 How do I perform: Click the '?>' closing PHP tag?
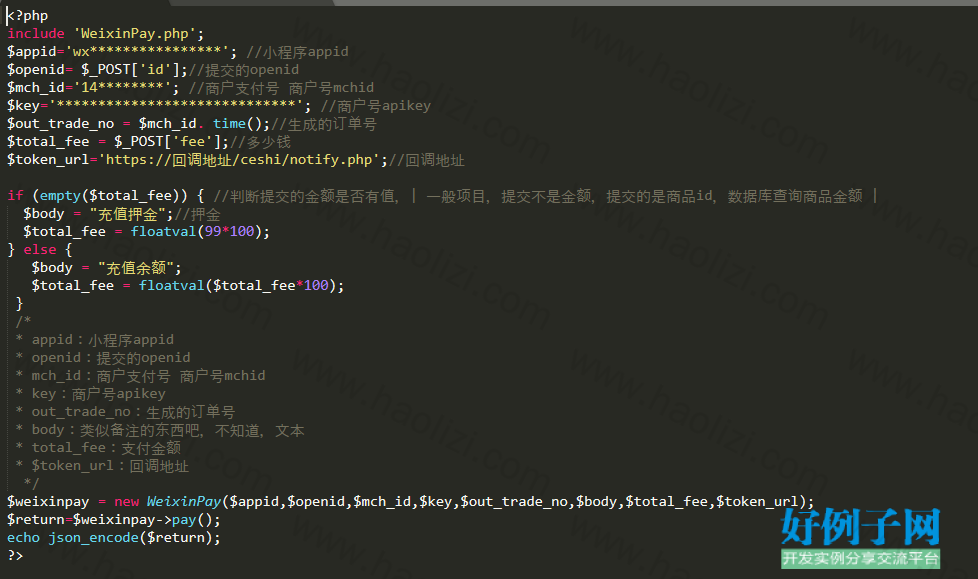click(15, 555)
